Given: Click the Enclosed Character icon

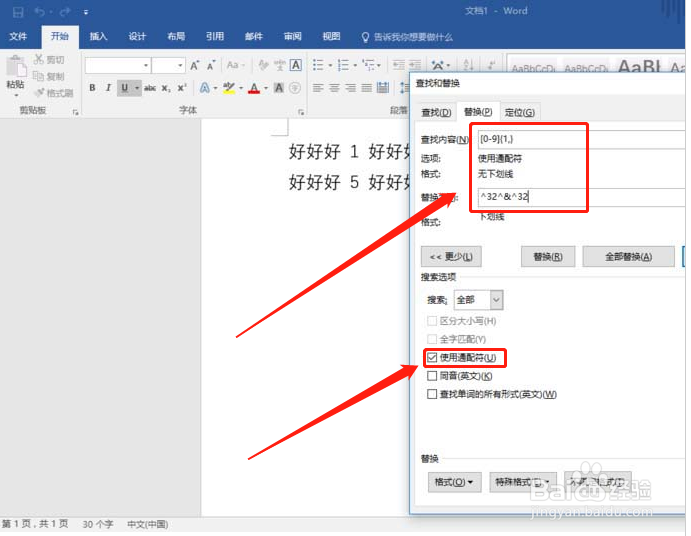Looking at the screenshot, I should point(295,88).
